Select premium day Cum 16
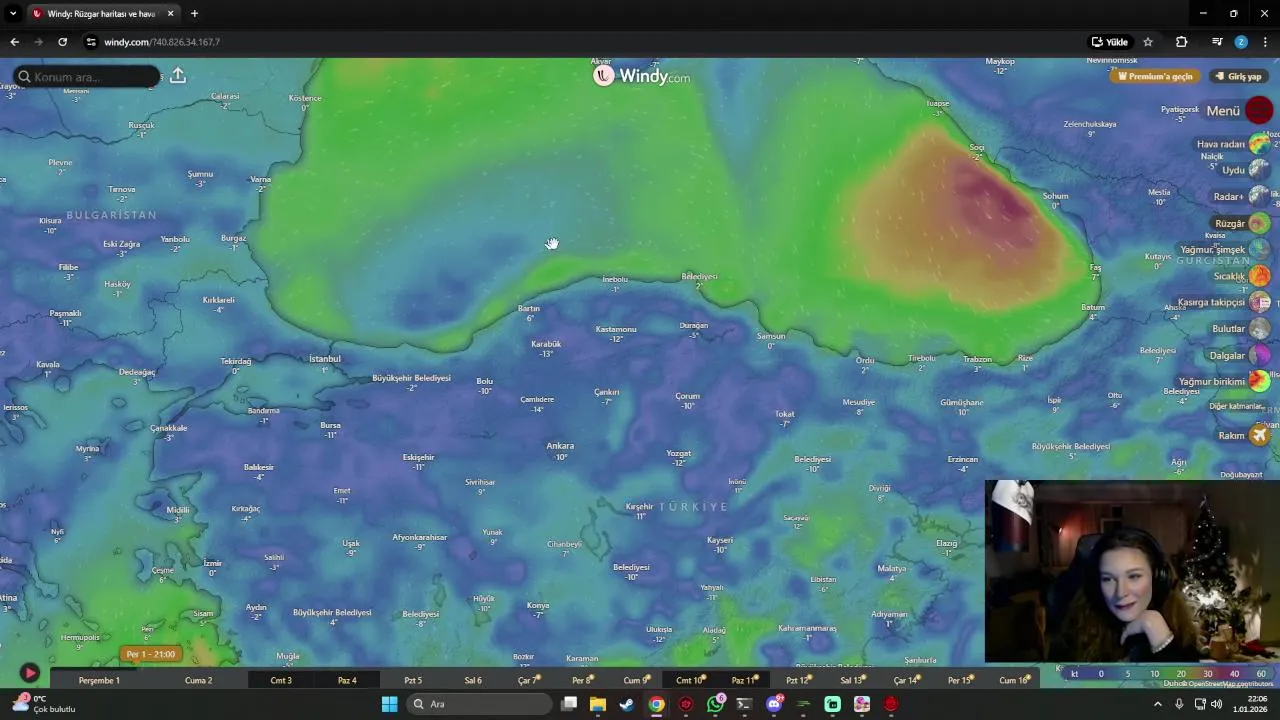This screenshot has width=1280, height=720. click(x=1014, y=680)
